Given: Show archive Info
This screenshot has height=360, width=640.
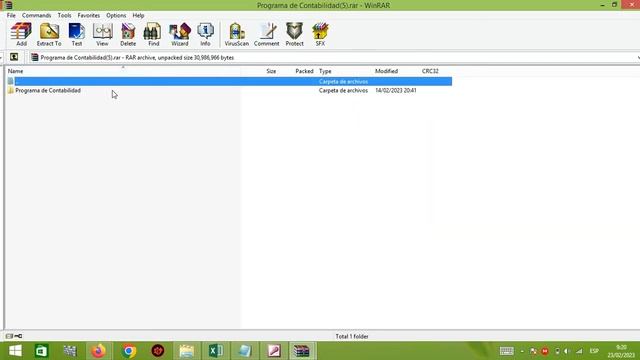Looking at the screenshot, I should pos(205,34).
